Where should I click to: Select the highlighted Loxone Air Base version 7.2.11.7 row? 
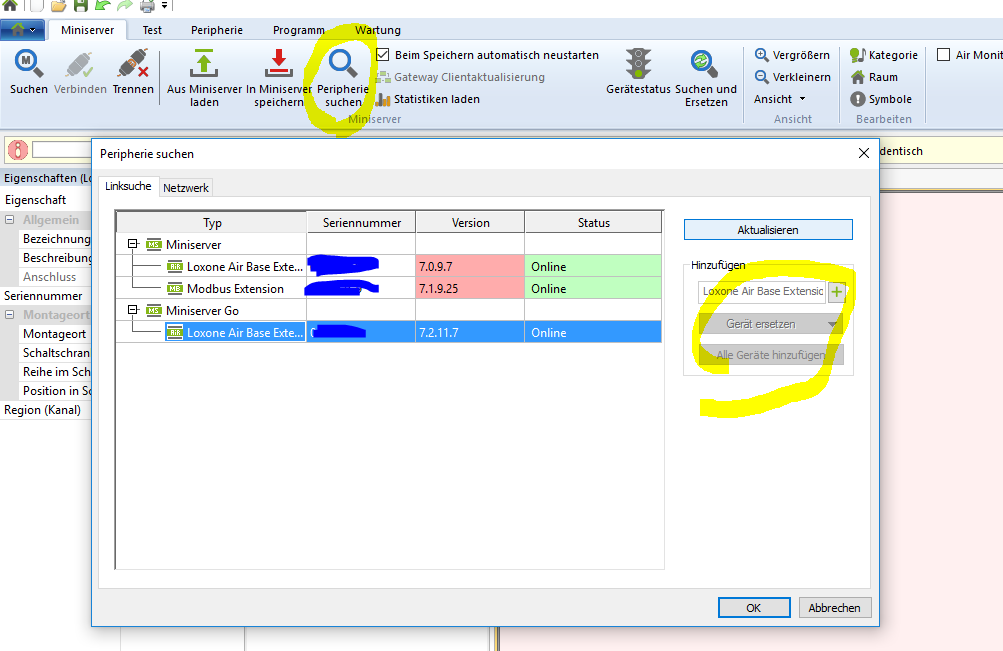point(388,332)
